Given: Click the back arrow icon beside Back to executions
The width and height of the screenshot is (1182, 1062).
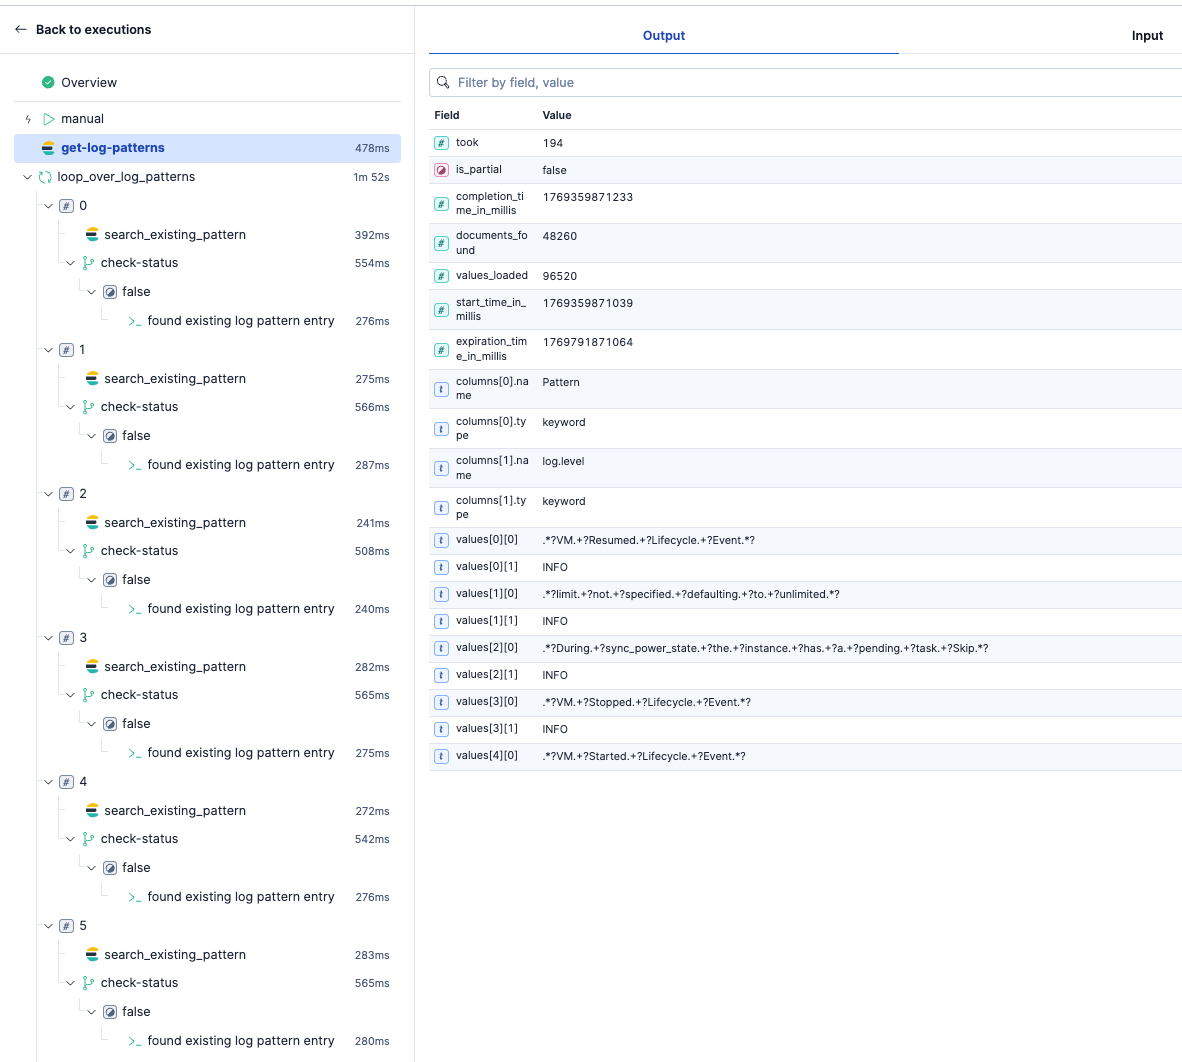Looking at the screenshot, I should coord(20,29).
